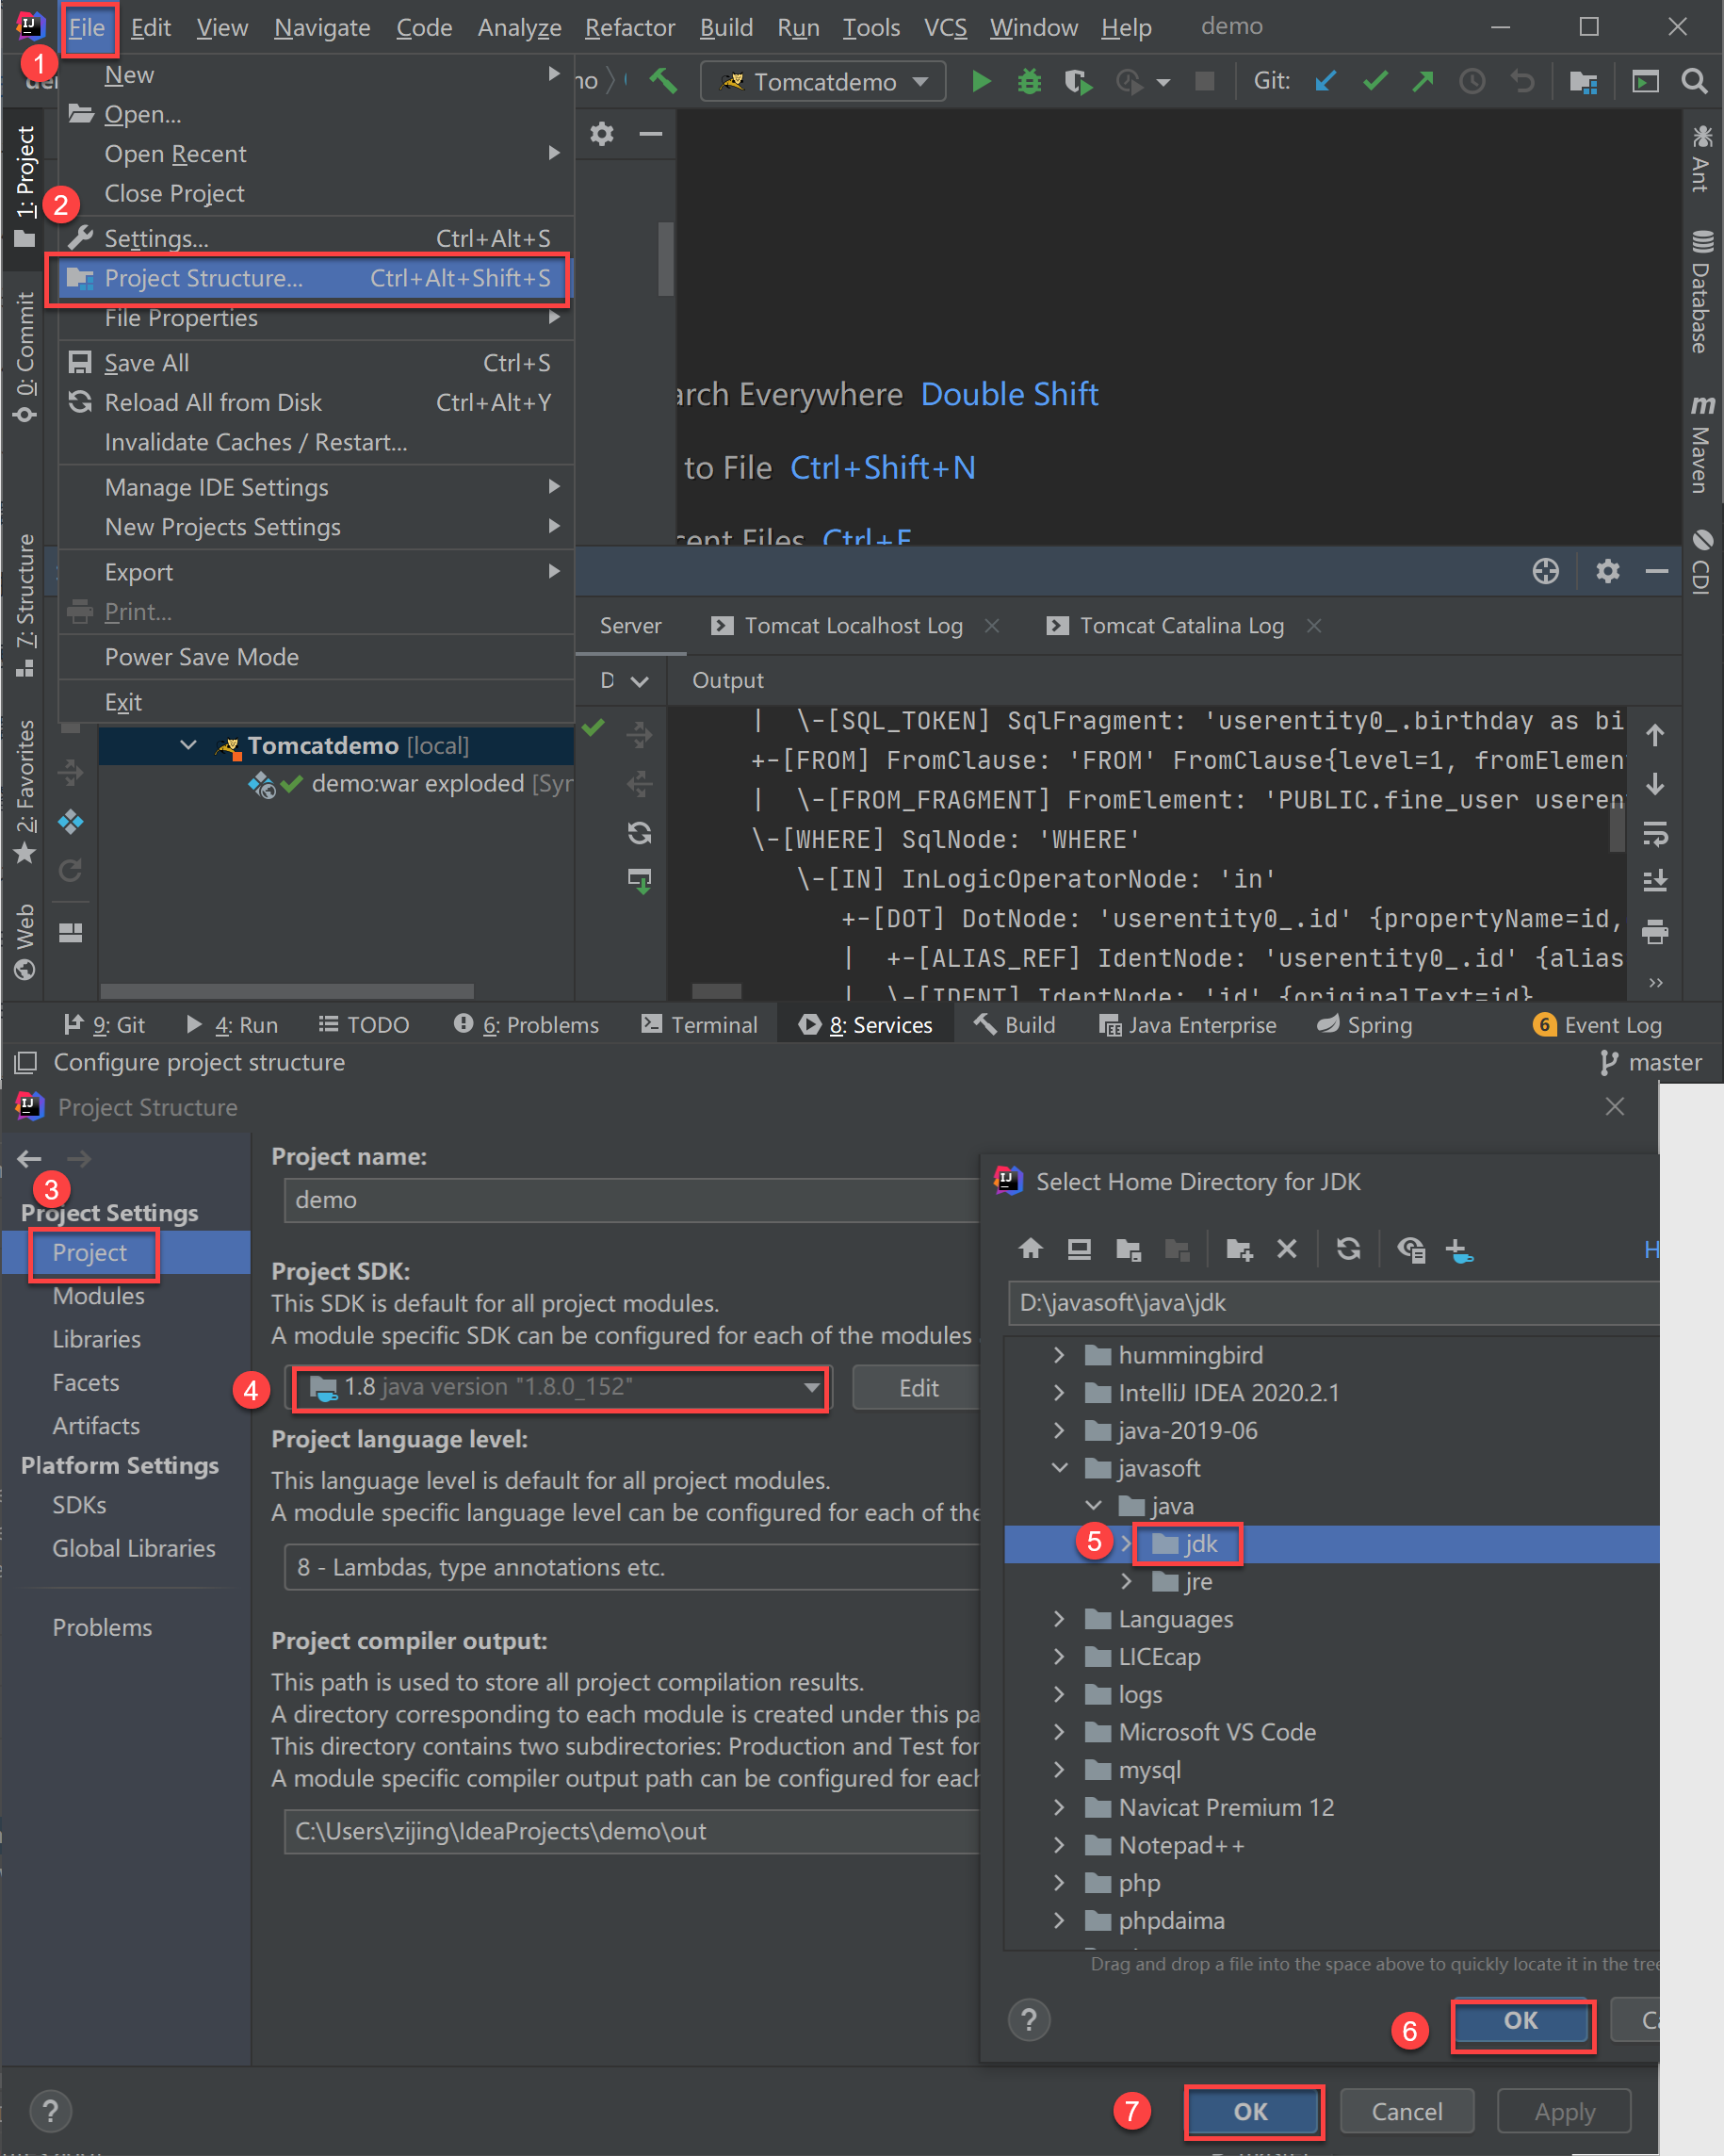The height and width of the screenshot is (2156, 1724).
Task: Click the green hammer Build Project icon
Action: tap(663, 81)
